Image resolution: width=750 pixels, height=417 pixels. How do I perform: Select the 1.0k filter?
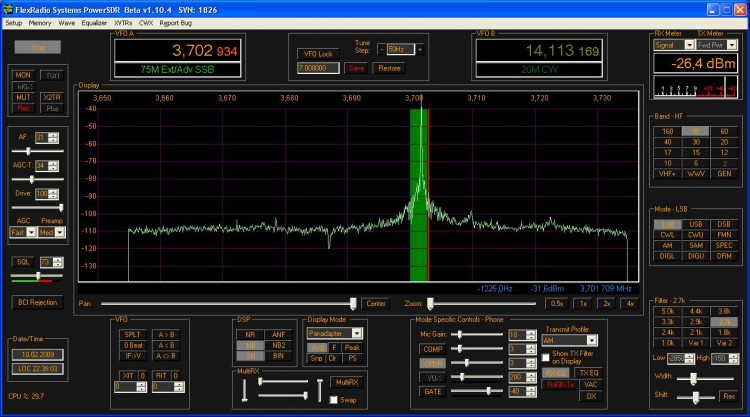coord(668,343)
